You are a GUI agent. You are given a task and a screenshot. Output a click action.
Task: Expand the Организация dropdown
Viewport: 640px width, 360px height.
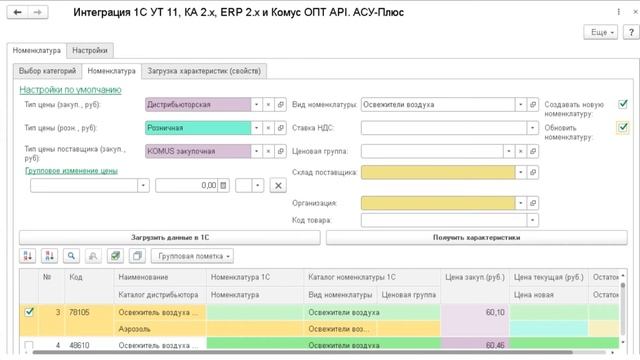click(520, 203)
